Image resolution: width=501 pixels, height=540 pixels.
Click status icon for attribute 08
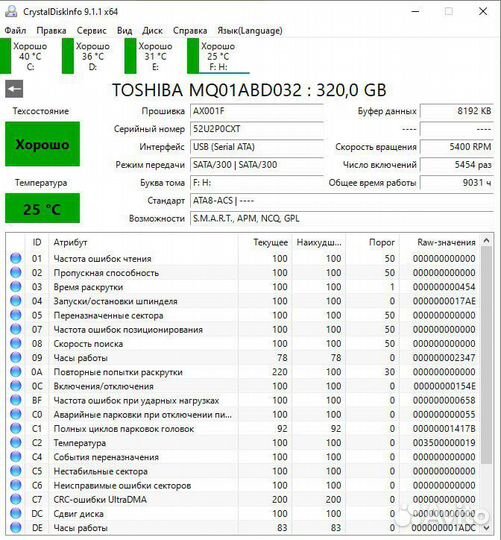pyautogui.click(x=15, y=343)
